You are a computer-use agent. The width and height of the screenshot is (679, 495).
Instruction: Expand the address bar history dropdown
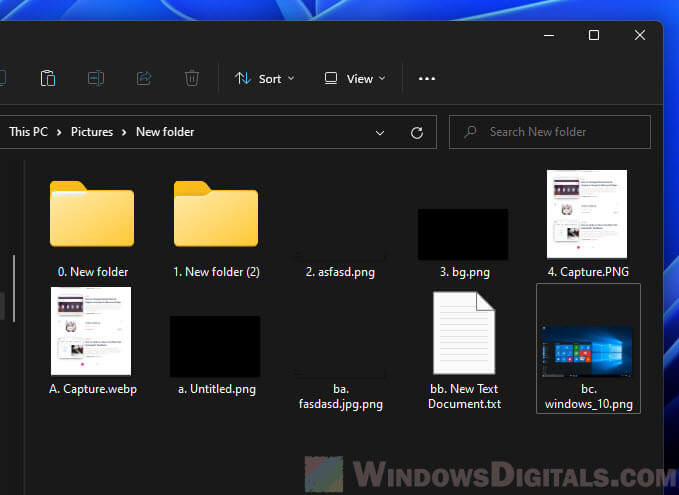click(x=380, y=132)
